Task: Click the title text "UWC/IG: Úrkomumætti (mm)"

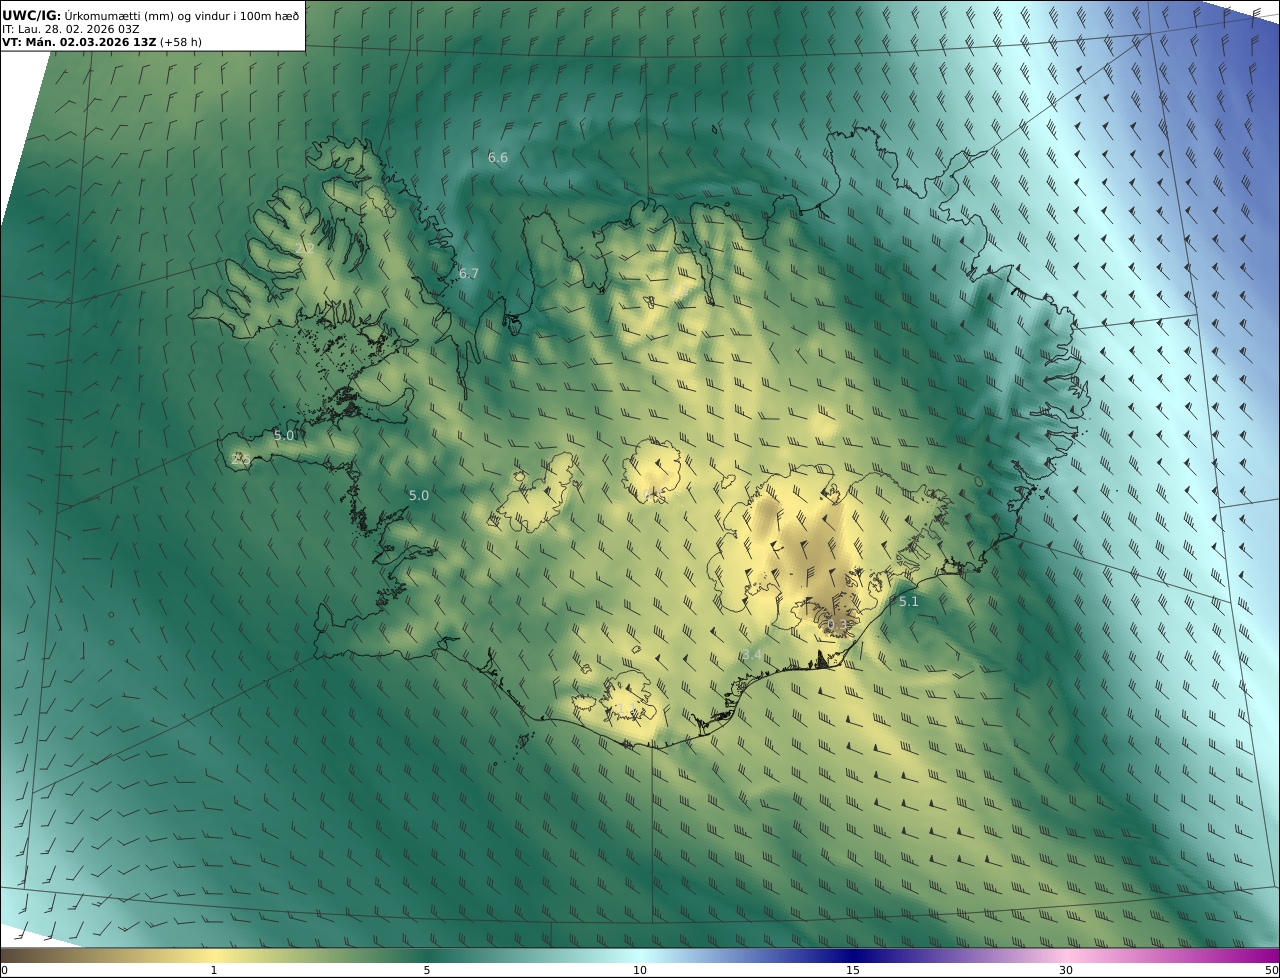Action: (87, 15)
